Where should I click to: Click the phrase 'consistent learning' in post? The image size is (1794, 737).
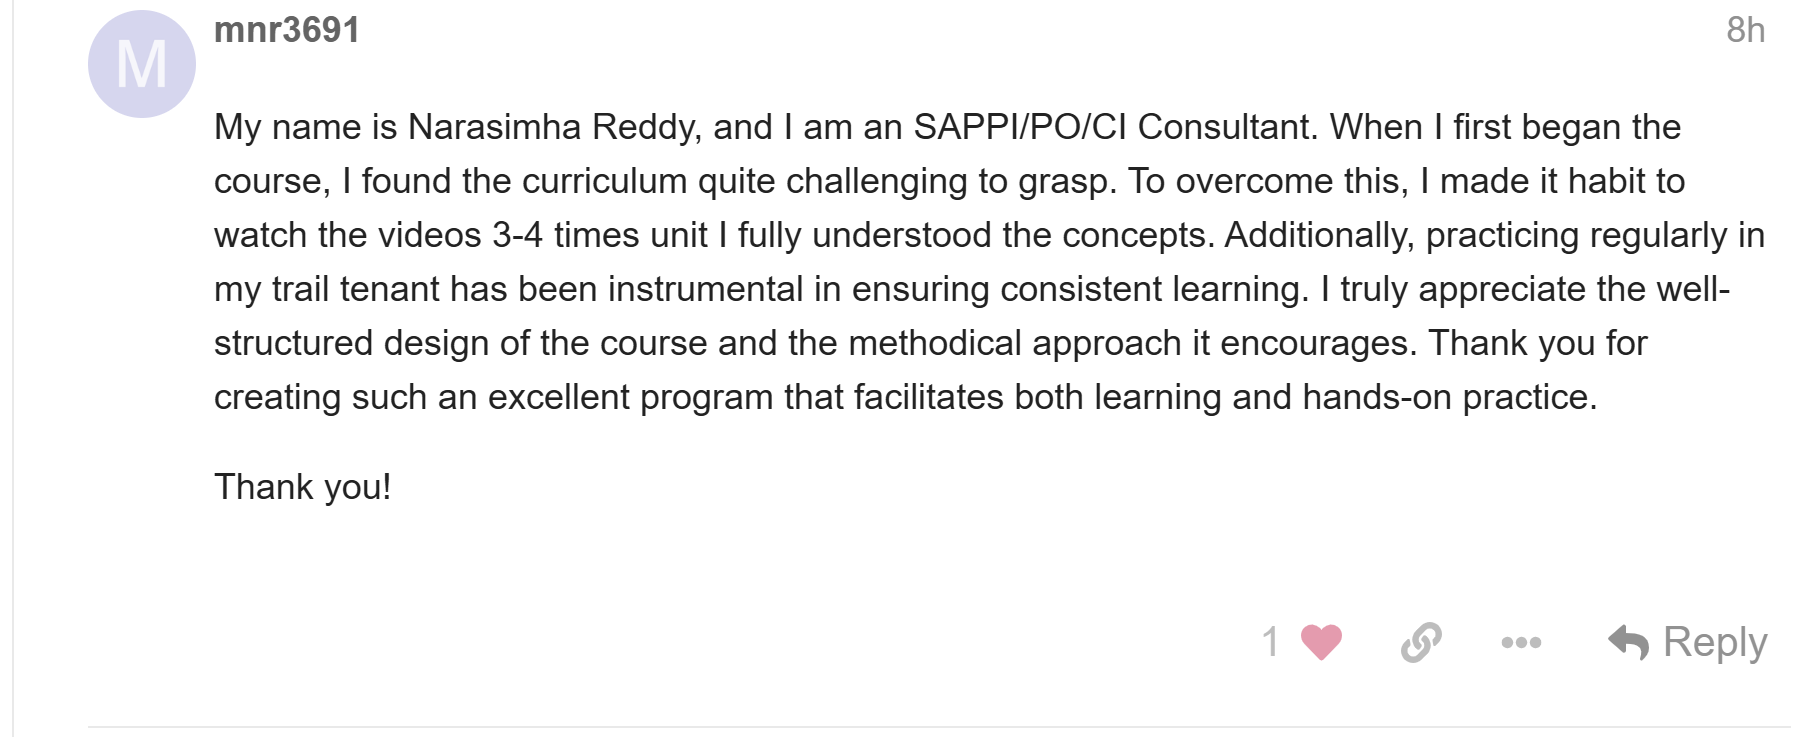[x=1154, y=289]
